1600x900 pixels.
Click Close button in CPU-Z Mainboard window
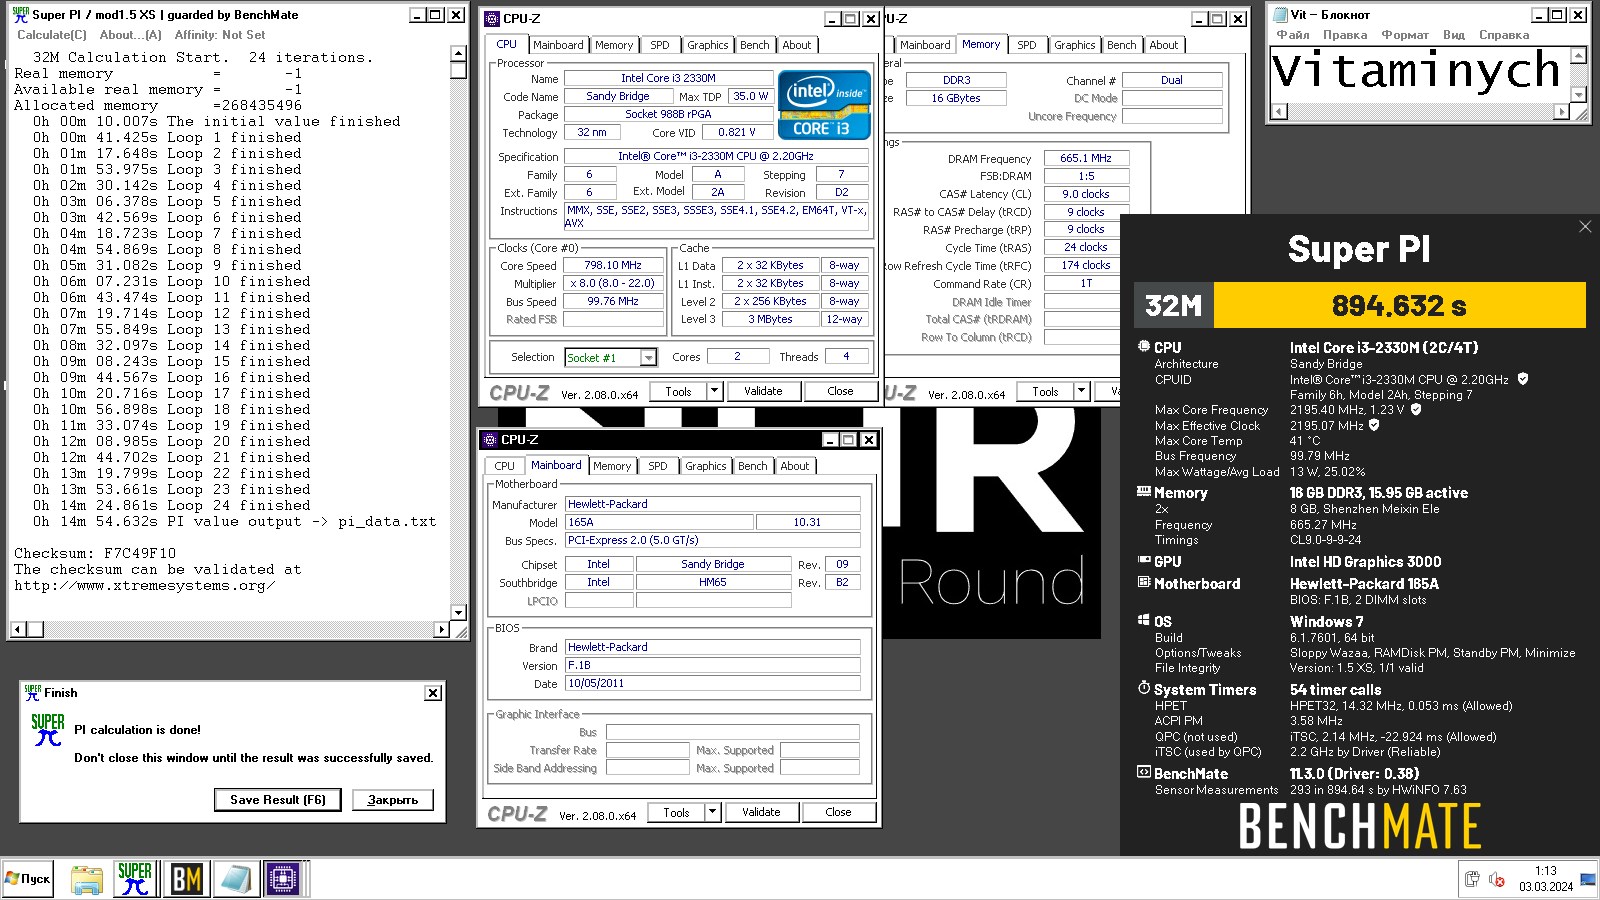tap(838, 812)
